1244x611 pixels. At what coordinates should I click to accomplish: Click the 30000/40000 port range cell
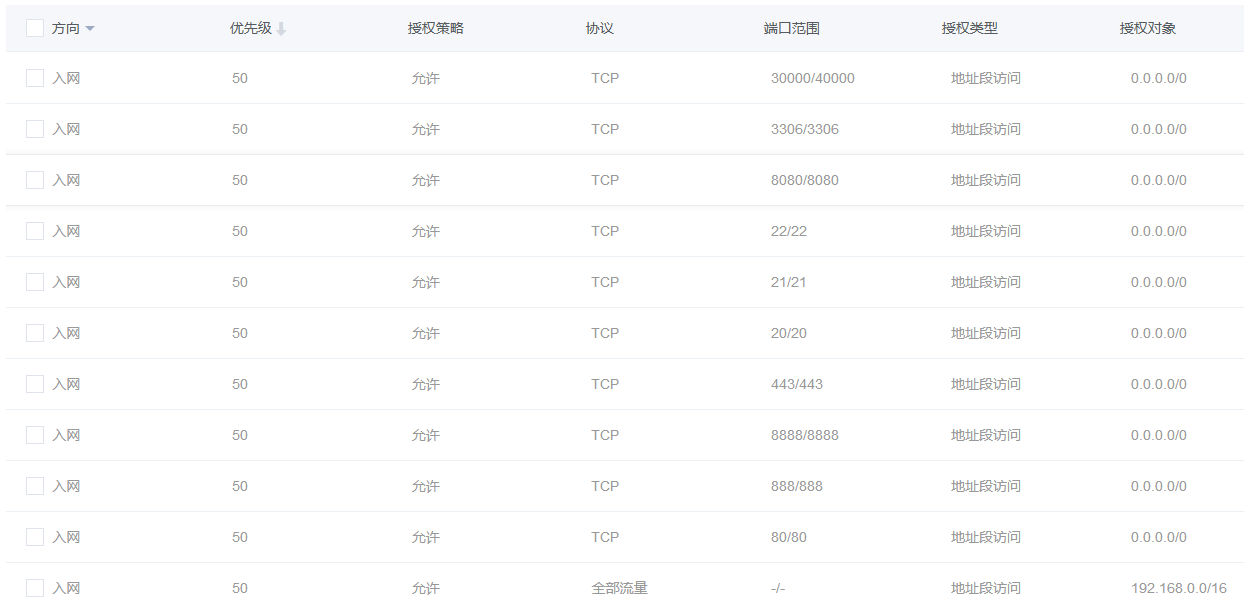813,78
